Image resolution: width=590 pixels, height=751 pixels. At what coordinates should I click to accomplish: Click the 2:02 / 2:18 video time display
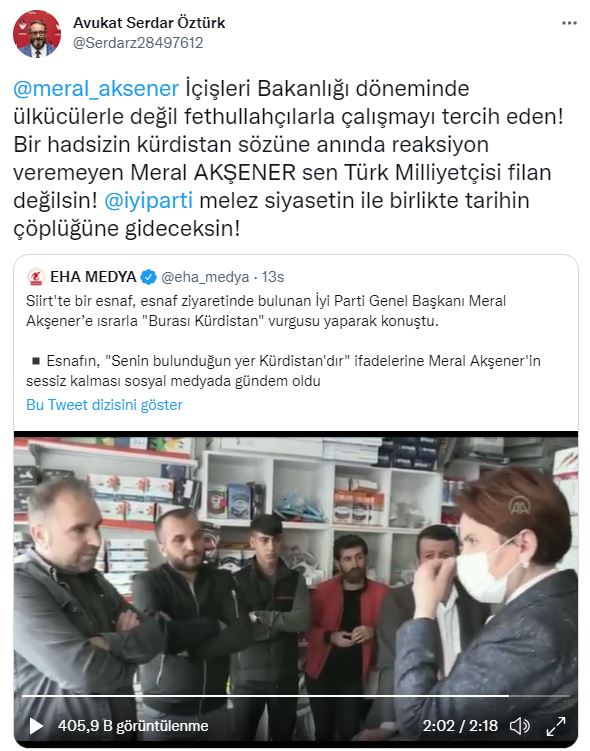pos(460,726)
